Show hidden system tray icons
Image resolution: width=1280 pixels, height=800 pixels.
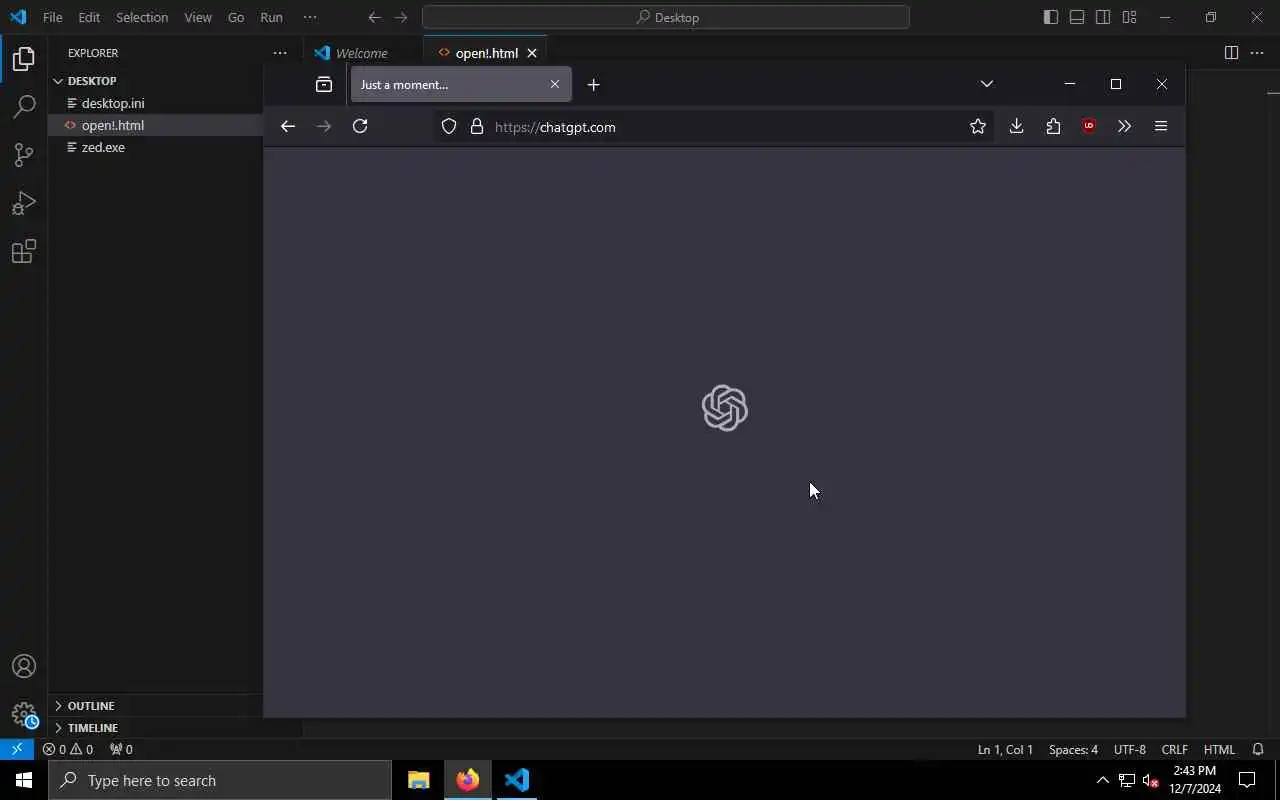click(x=1103, y=780)
